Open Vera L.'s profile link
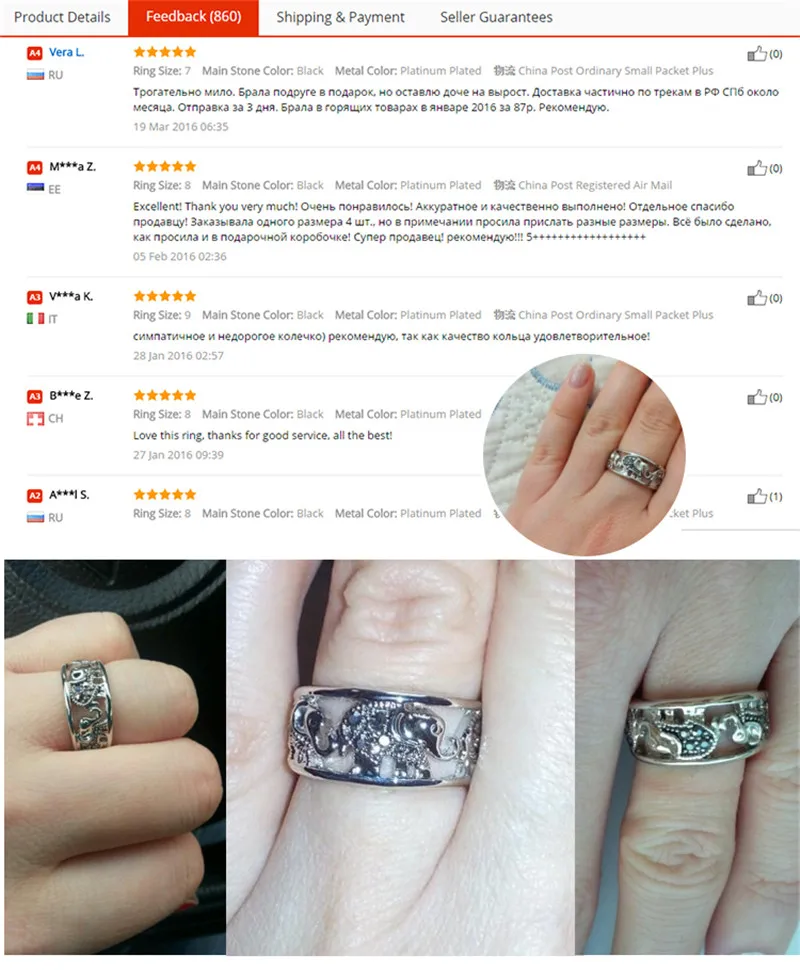Viewport: 800px width, 970px height. tap(66, 53)
